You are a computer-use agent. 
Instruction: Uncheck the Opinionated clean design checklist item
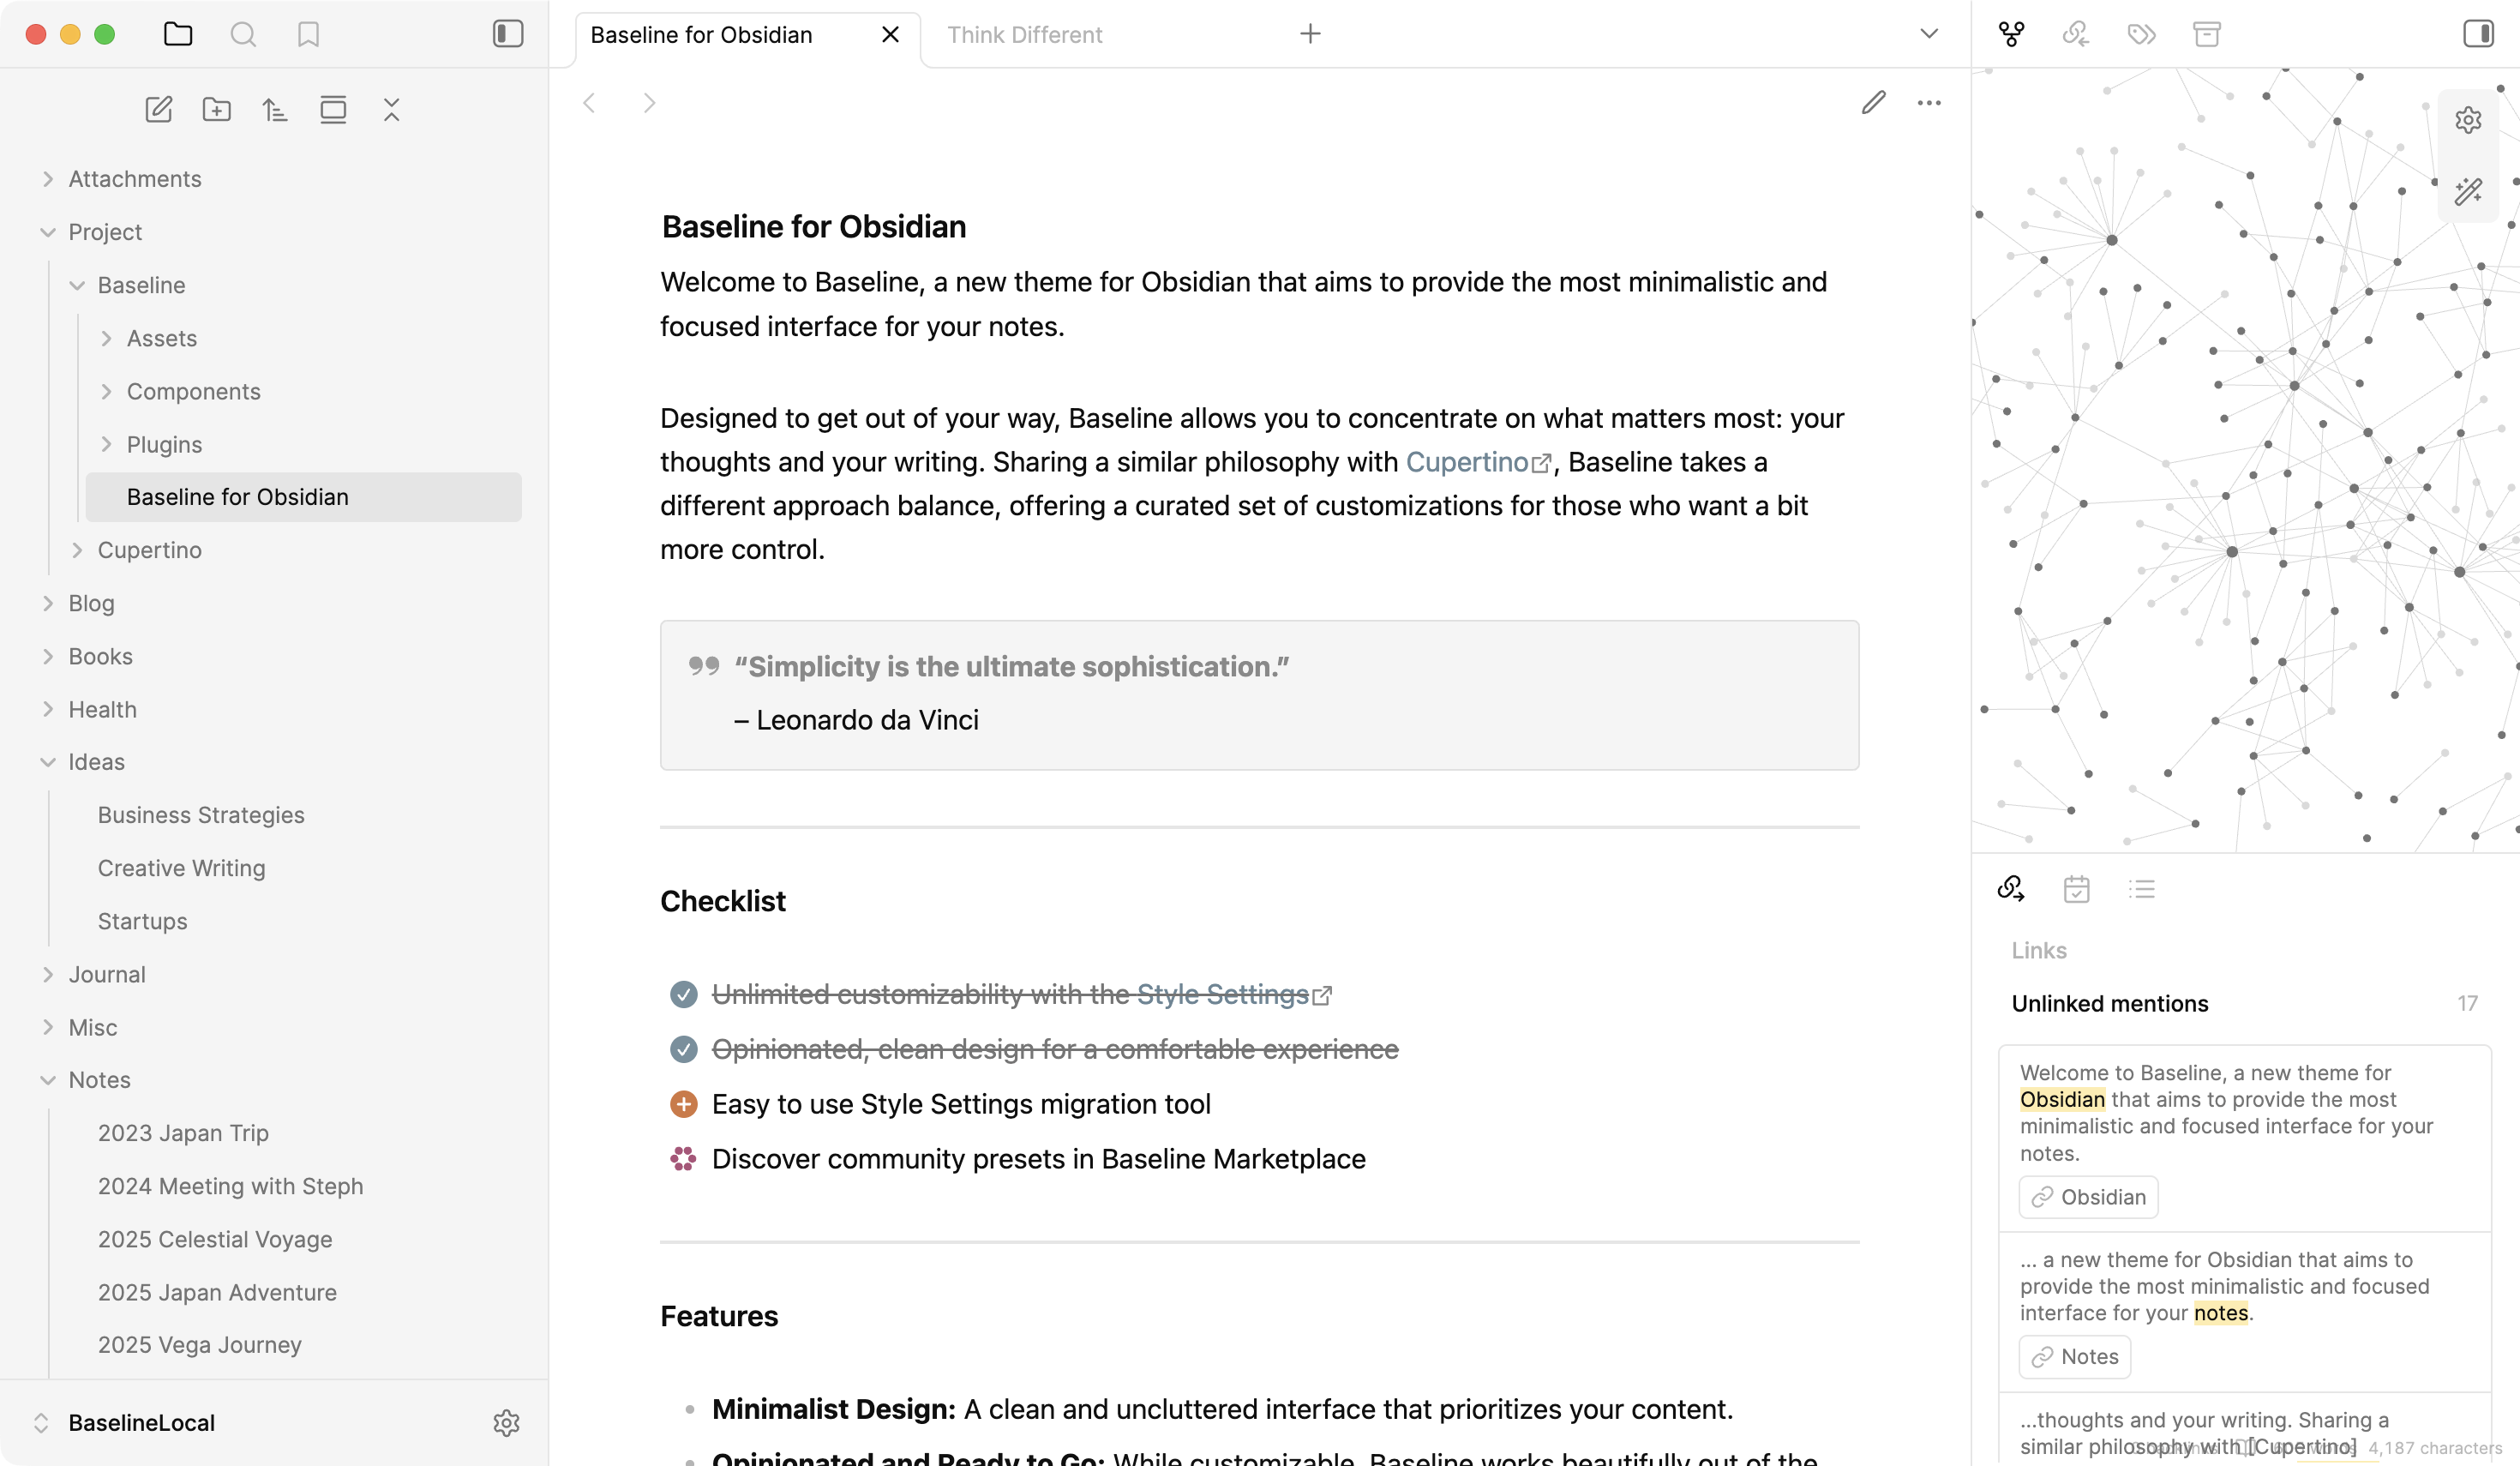click(x=683, y=1049)
